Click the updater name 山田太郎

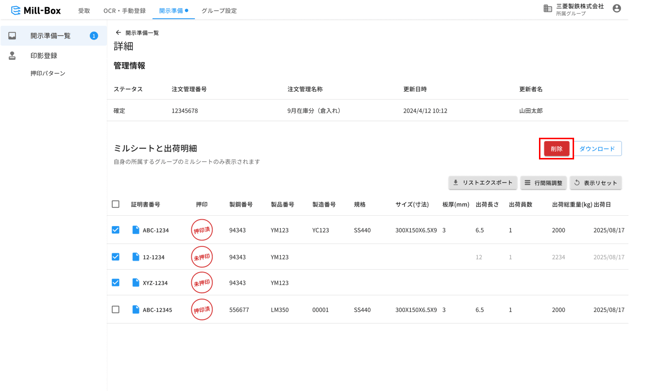[531, 111]
